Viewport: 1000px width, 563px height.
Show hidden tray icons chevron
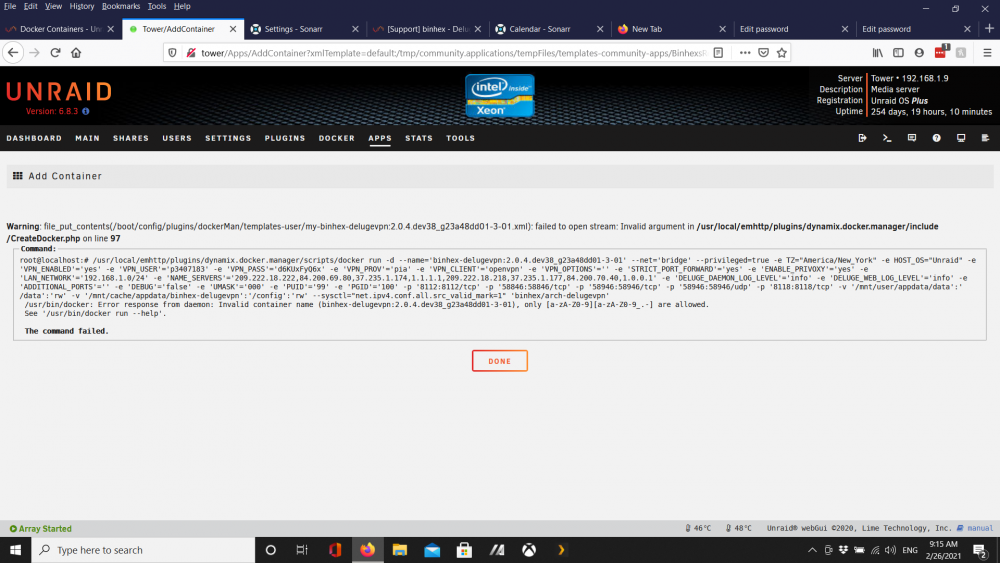[812, 550]
